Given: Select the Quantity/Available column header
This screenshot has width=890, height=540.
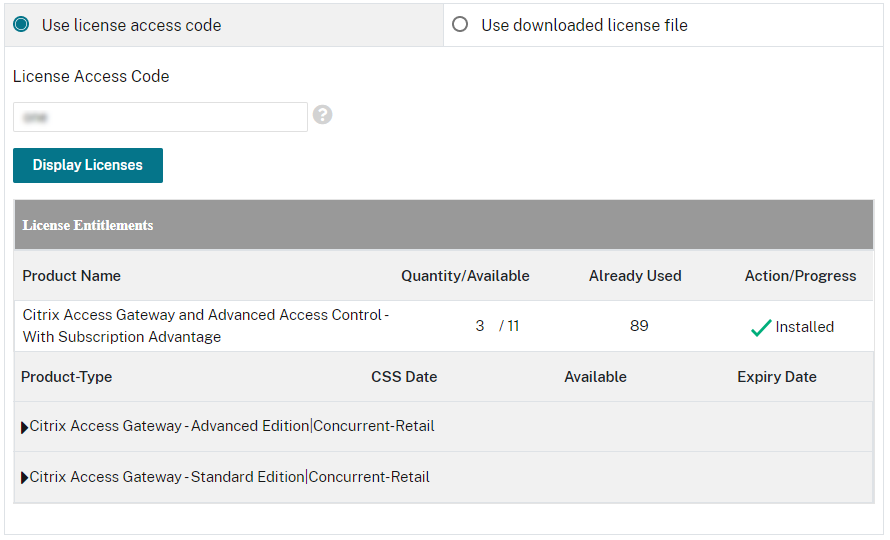Looking at the screenshot, I should (x=465, y=276).
